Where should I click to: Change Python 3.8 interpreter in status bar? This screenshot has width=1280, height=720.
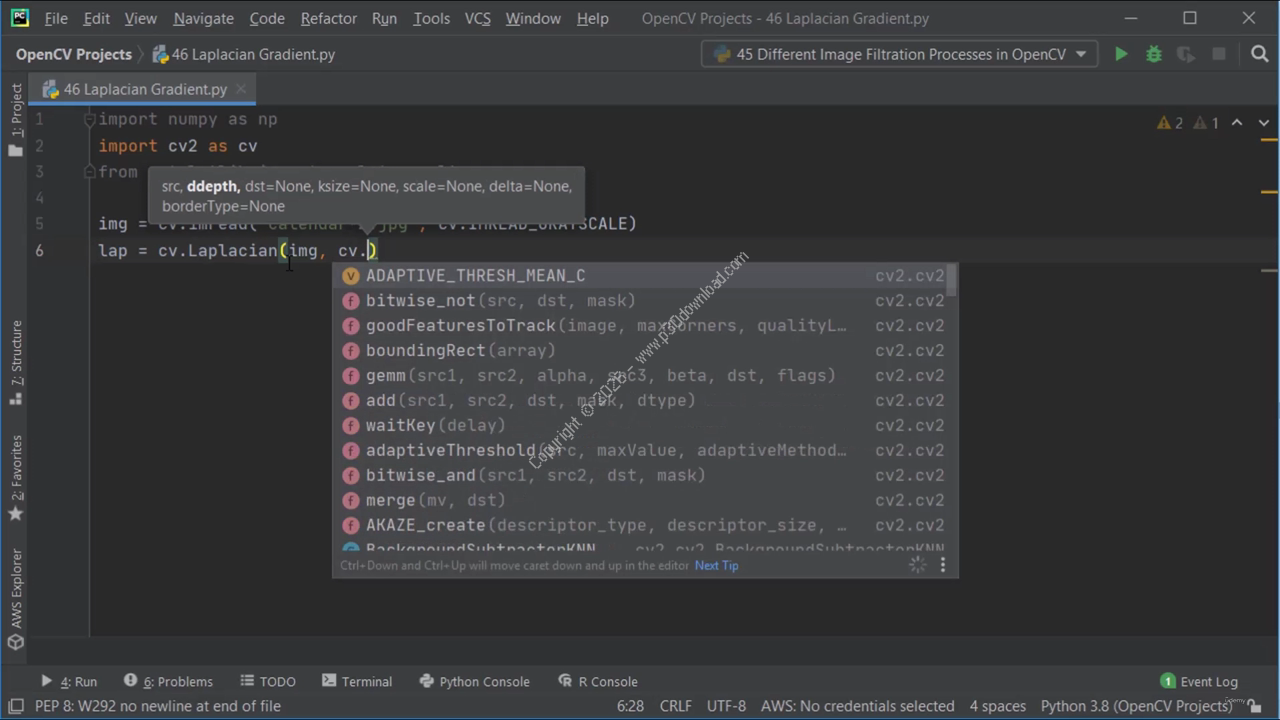pos(1136,706)
